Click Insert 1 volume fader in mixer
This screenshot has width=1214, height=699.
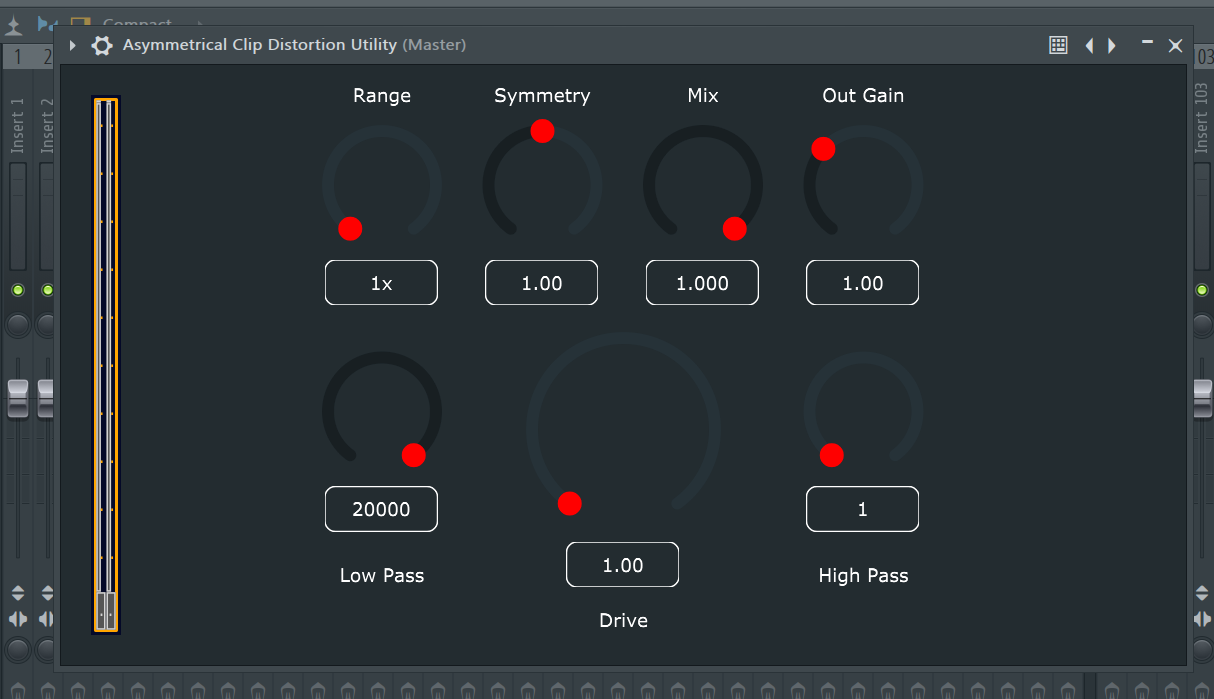pyautogui.click(x=18, y=398)
